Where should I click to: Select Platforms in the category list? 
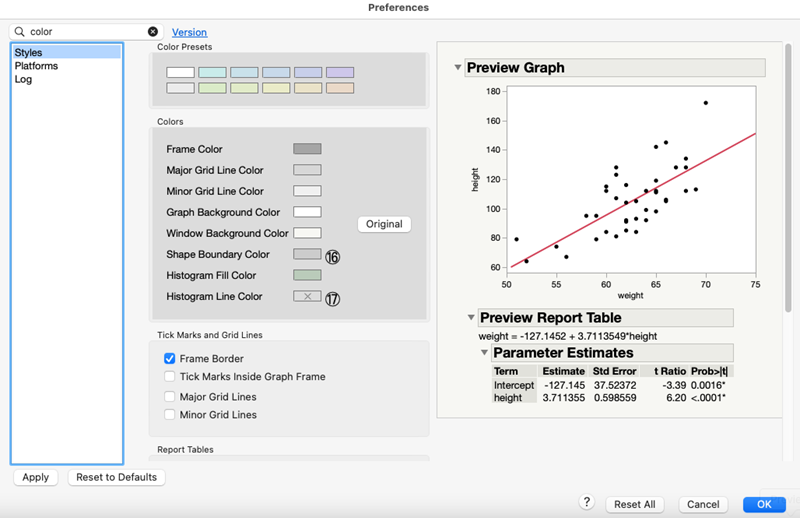click(x=36, y=66)
